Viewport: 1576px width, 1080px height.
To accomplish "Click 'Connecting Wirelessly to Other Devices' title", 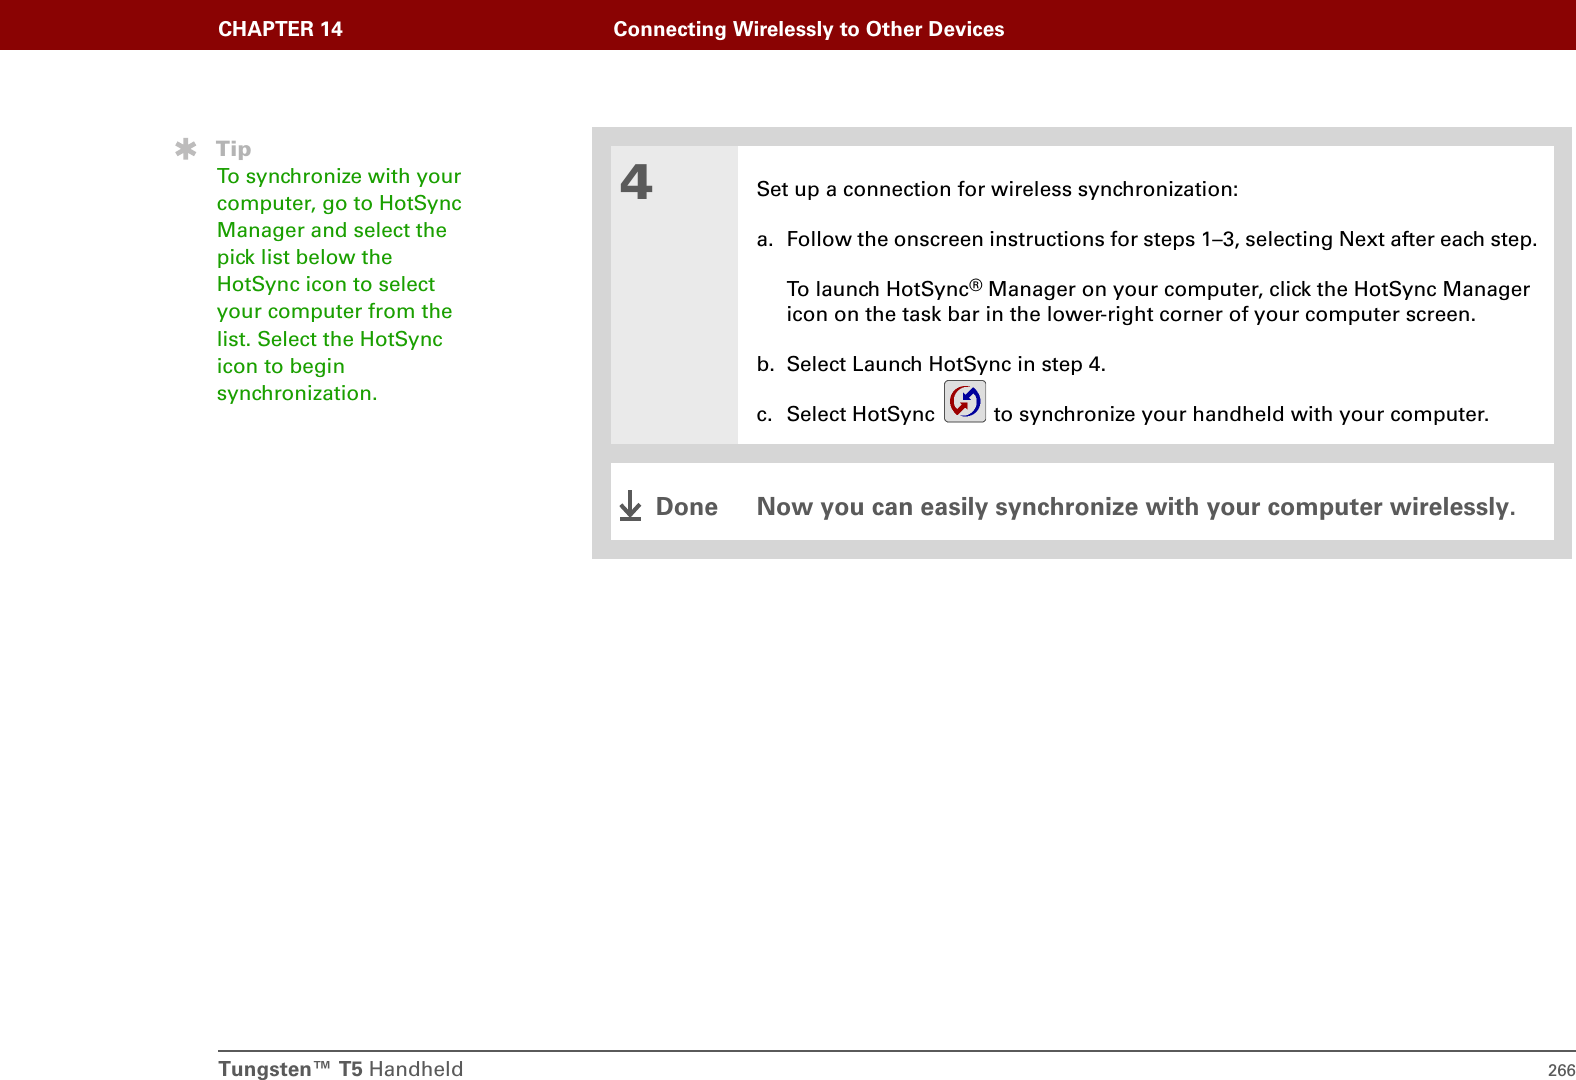I will 808,29.
